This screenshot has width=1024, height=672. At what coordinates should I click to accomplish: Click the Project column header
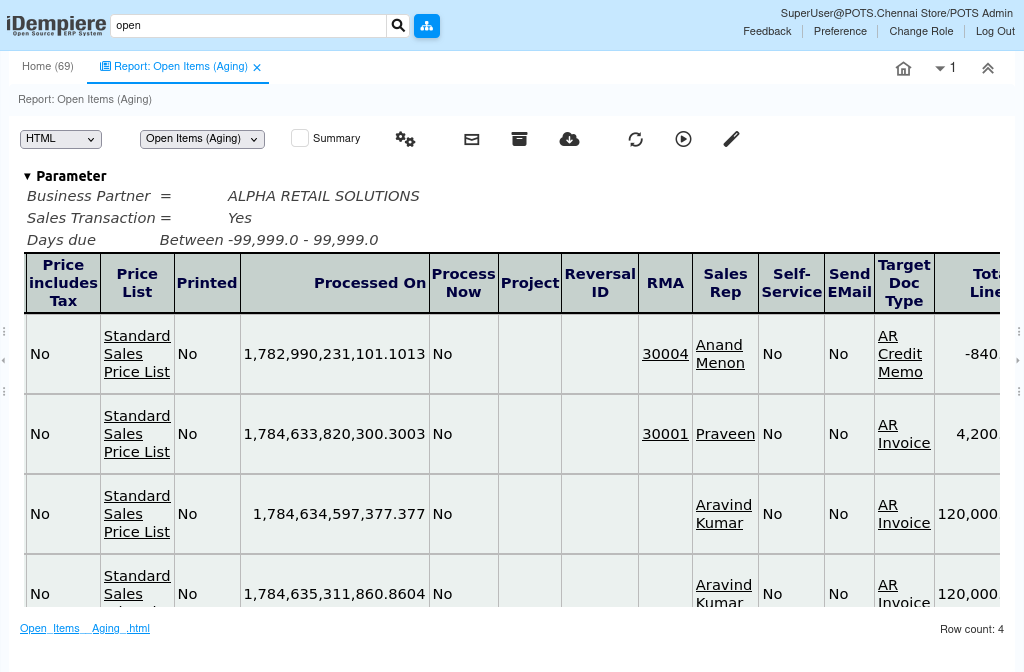click(x=530, y=283)
